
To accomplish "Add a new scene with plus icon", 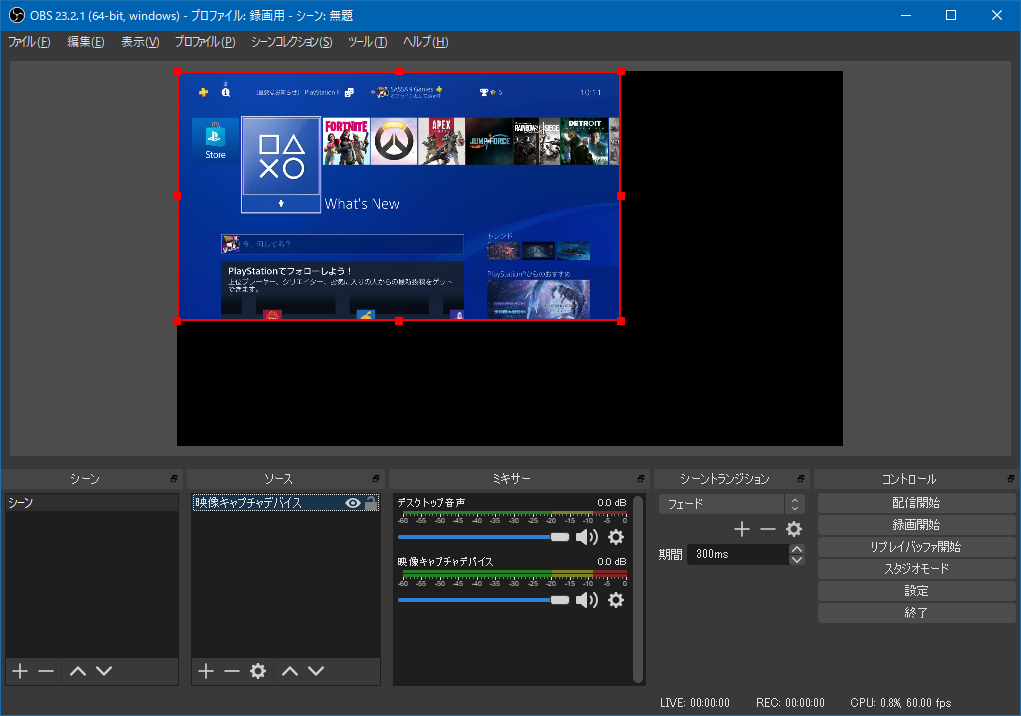I will [x=20, y=671].
